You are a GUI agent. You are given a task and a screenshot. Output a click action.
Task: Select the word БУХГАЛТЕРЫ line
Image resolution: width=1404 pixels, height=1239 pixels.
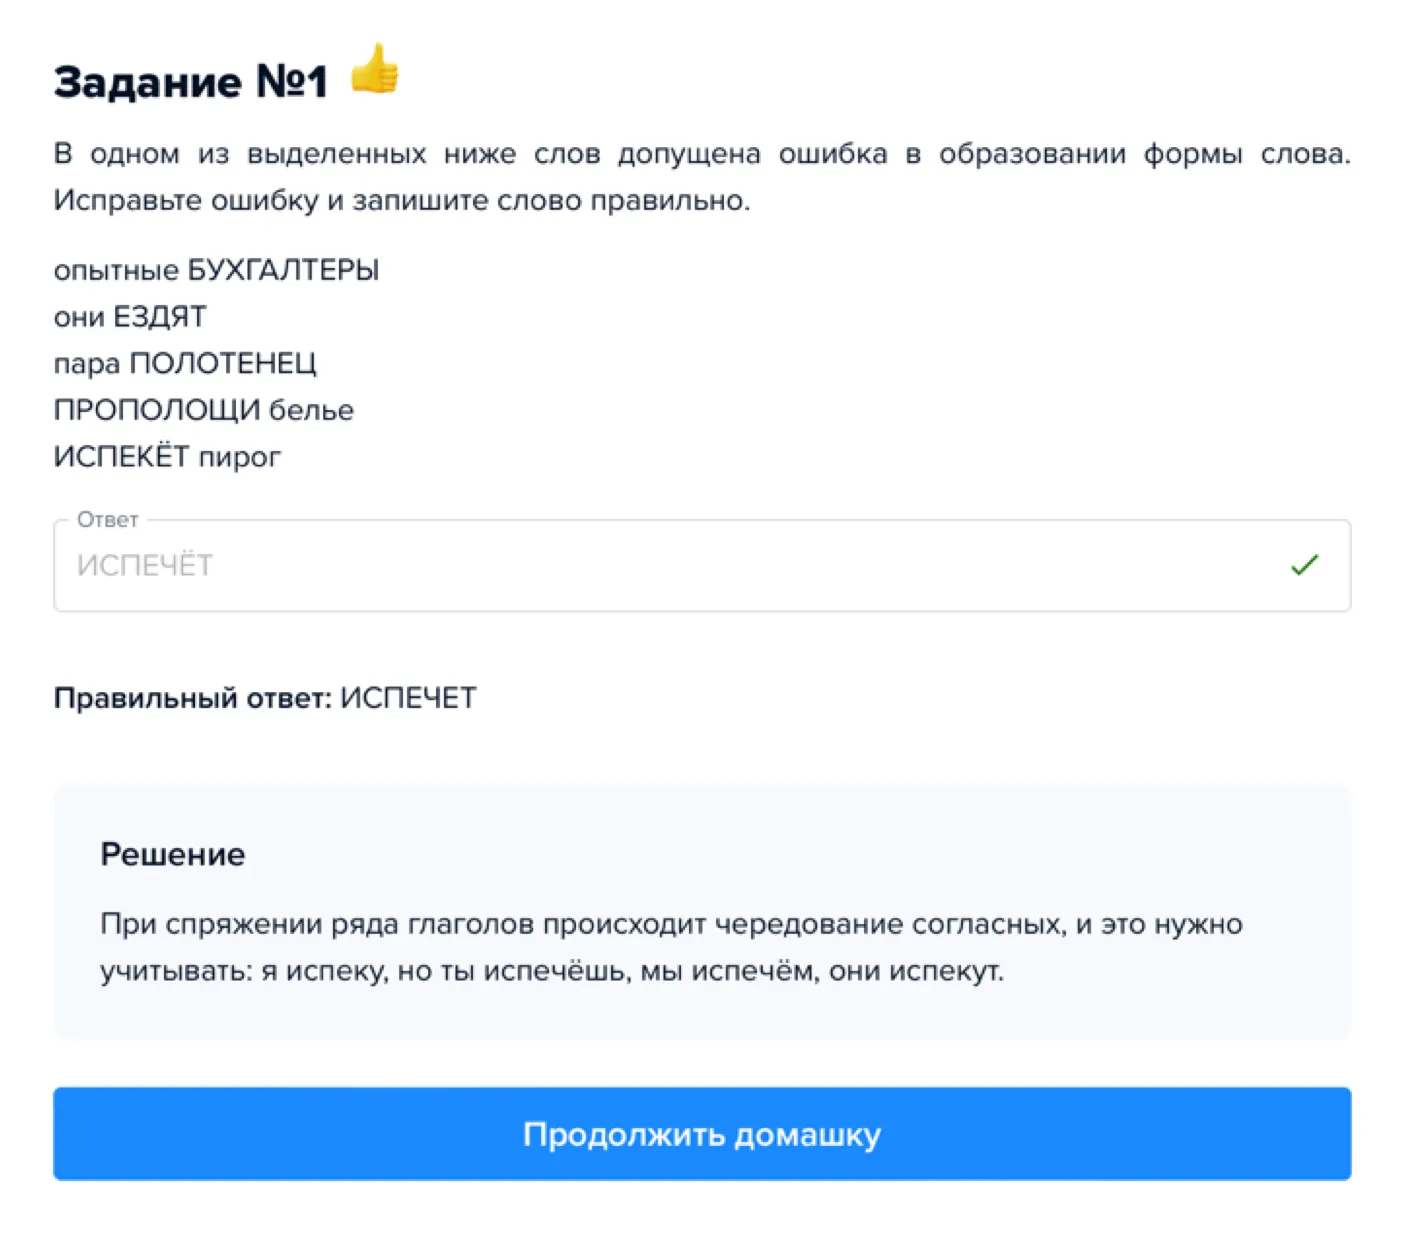pyautogui.click(x=216, y=270)
